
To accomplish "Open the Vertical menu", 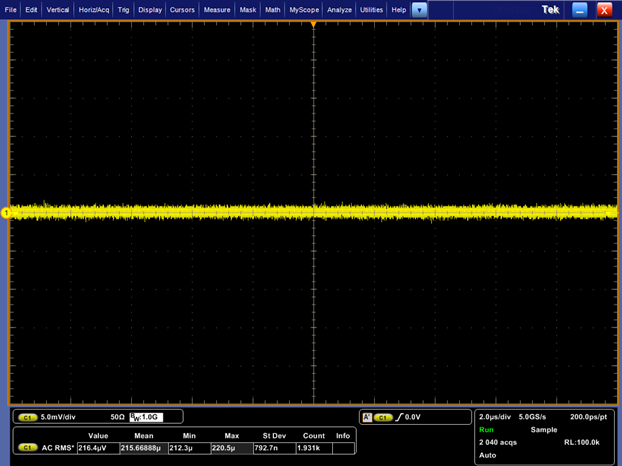I will tap(58, 10).
